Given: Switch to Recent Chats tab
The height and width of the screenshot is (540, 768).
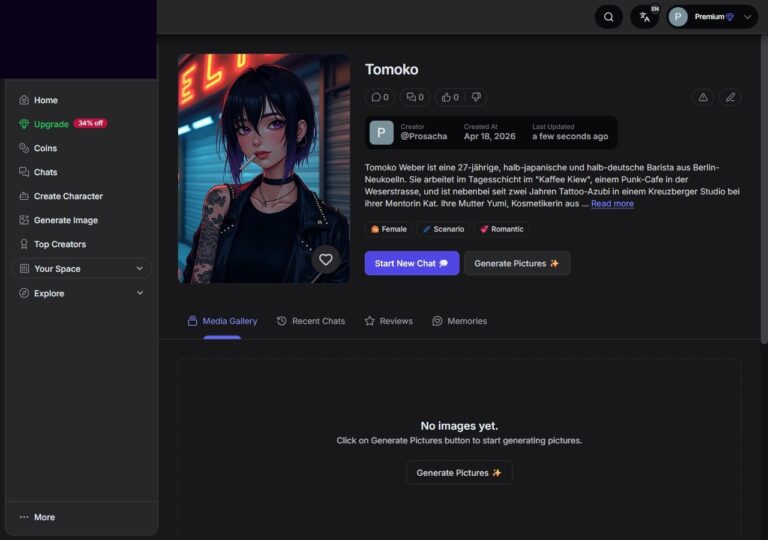Looking at the screenshot, I should coord(311,321).
